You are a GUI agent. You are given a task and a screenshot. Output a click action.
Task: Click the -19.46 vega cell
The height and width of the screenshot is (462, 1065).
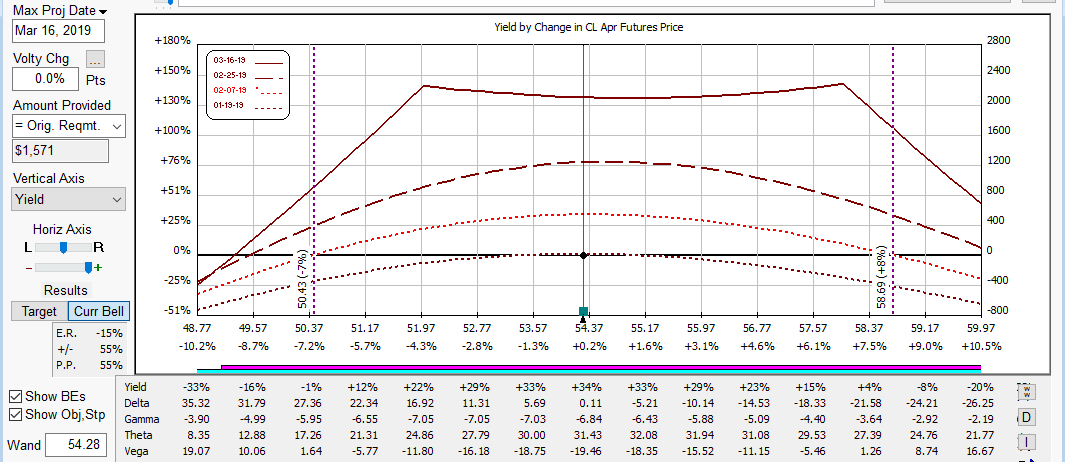pos(585,451)
